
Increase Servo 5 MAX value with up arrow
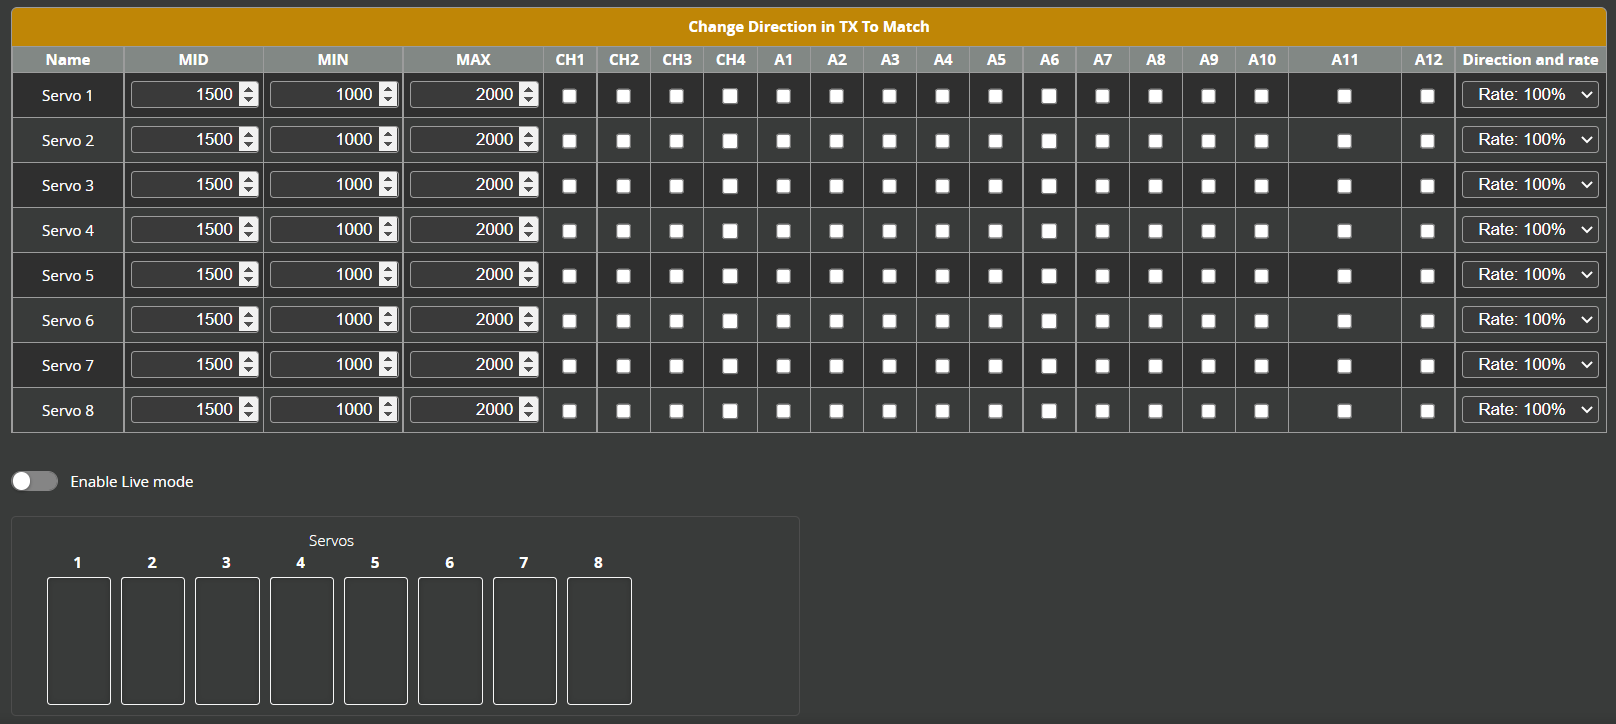[529, 269]
